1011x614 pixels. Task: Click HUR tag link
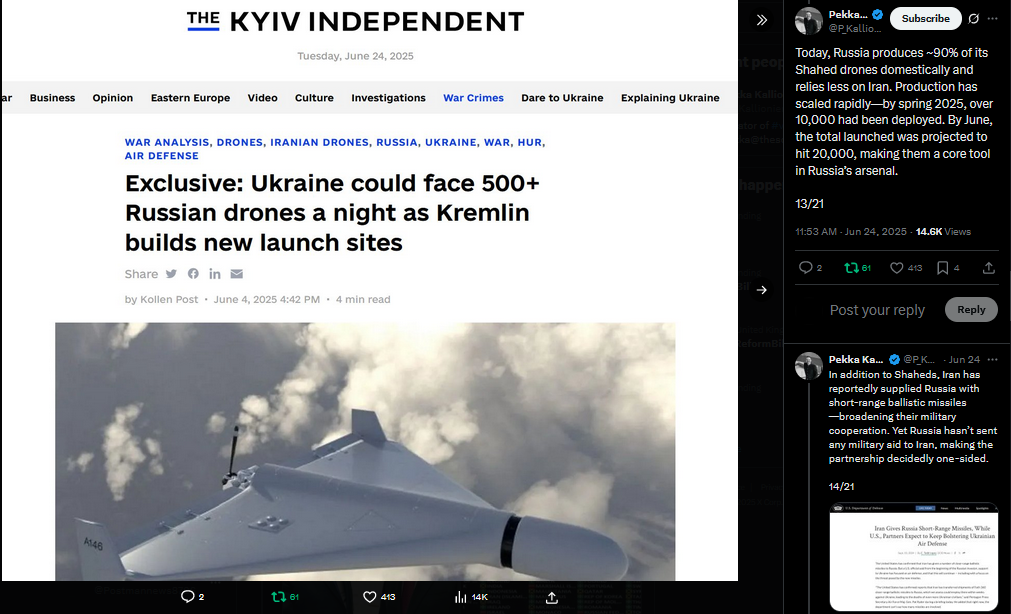(529, 143)
